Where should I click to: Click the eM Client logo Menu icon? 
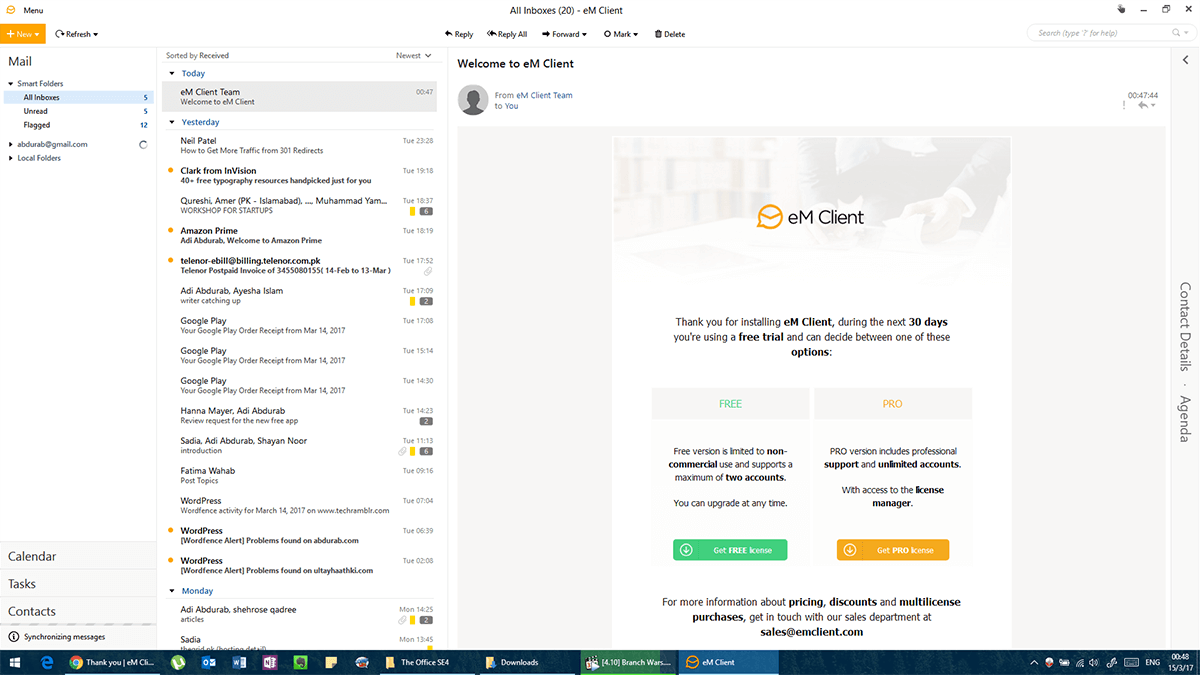click(9, 10)
